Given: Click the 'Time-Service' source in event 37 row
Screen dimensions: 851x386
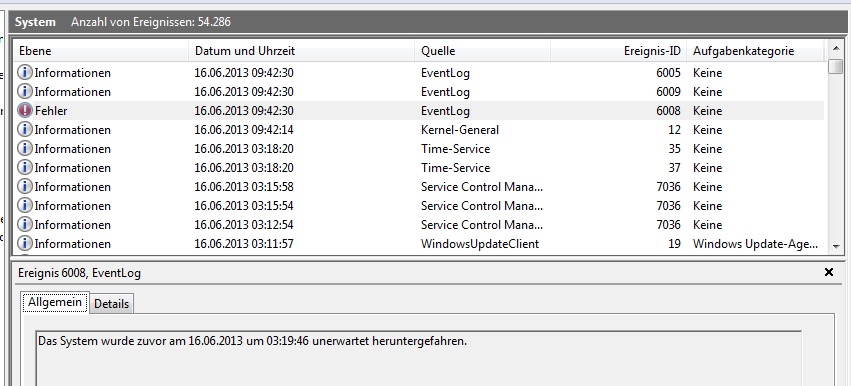Looking at the screenshot, I should (455, 168).
